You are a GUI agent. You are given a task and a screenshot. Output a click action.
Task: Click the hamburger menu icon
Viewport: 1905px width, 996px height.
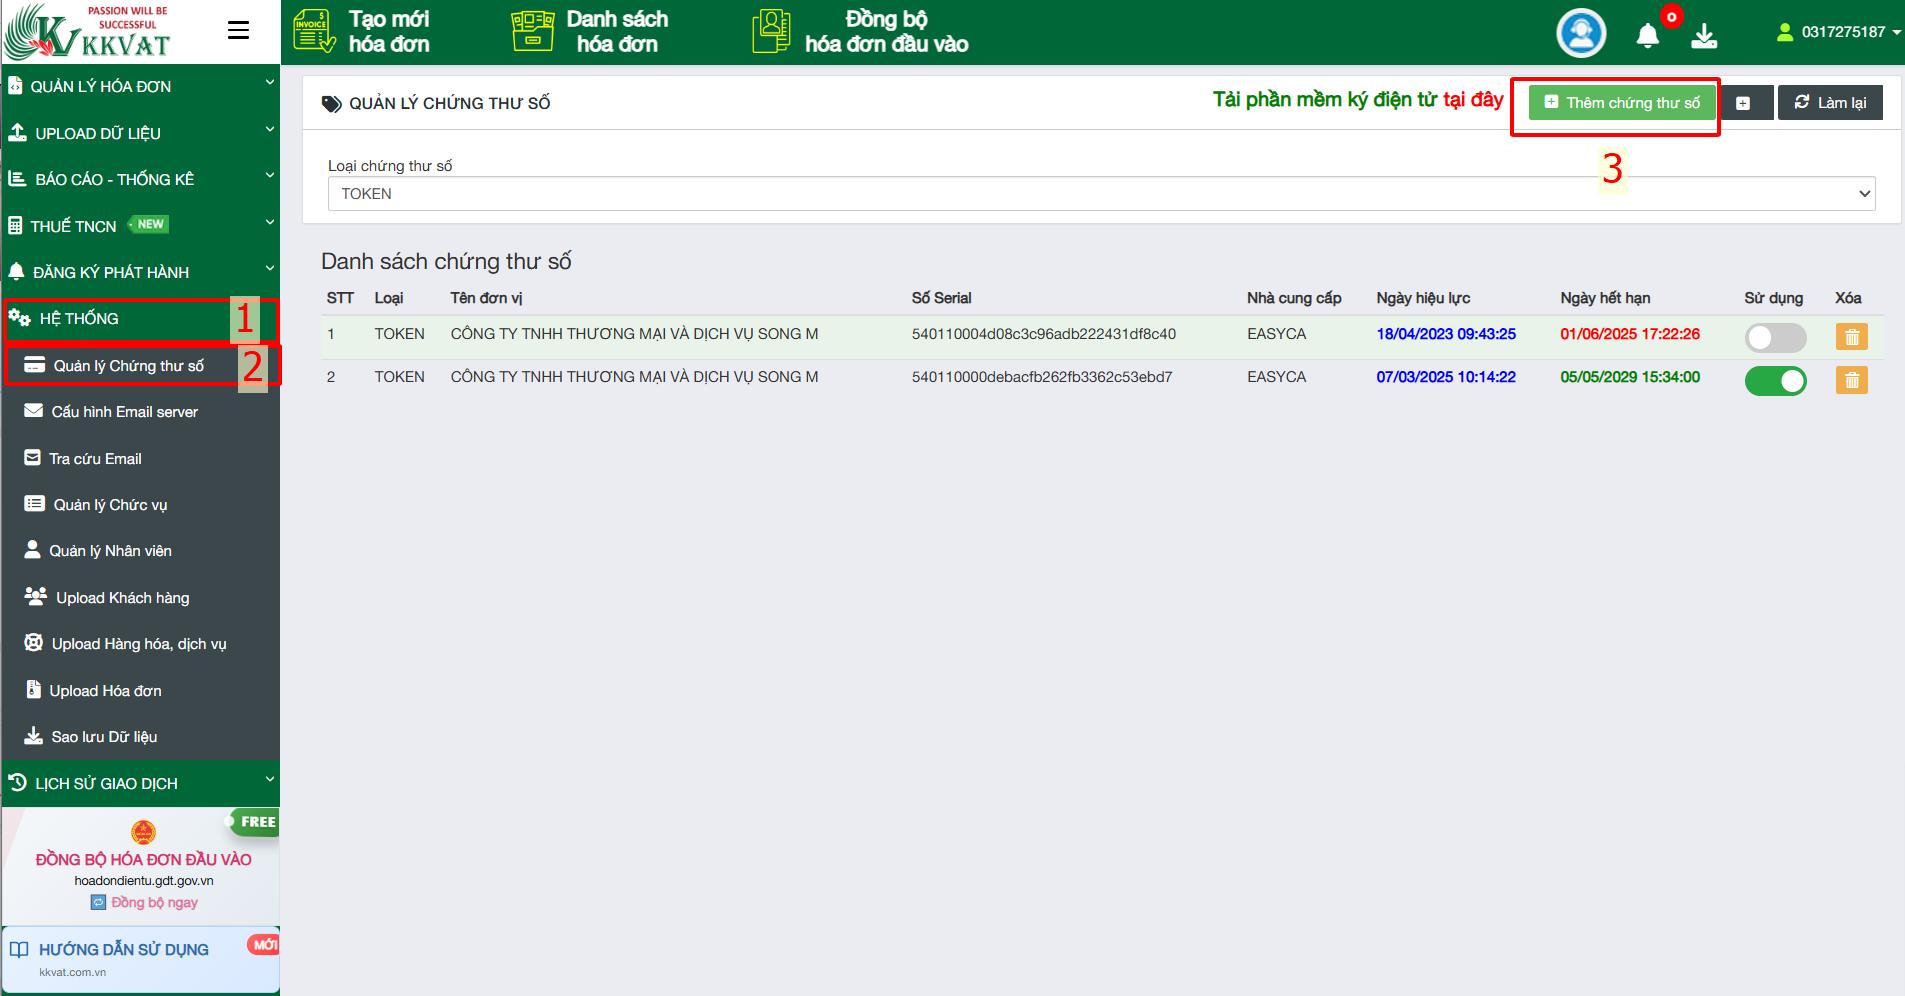point(238,31)
